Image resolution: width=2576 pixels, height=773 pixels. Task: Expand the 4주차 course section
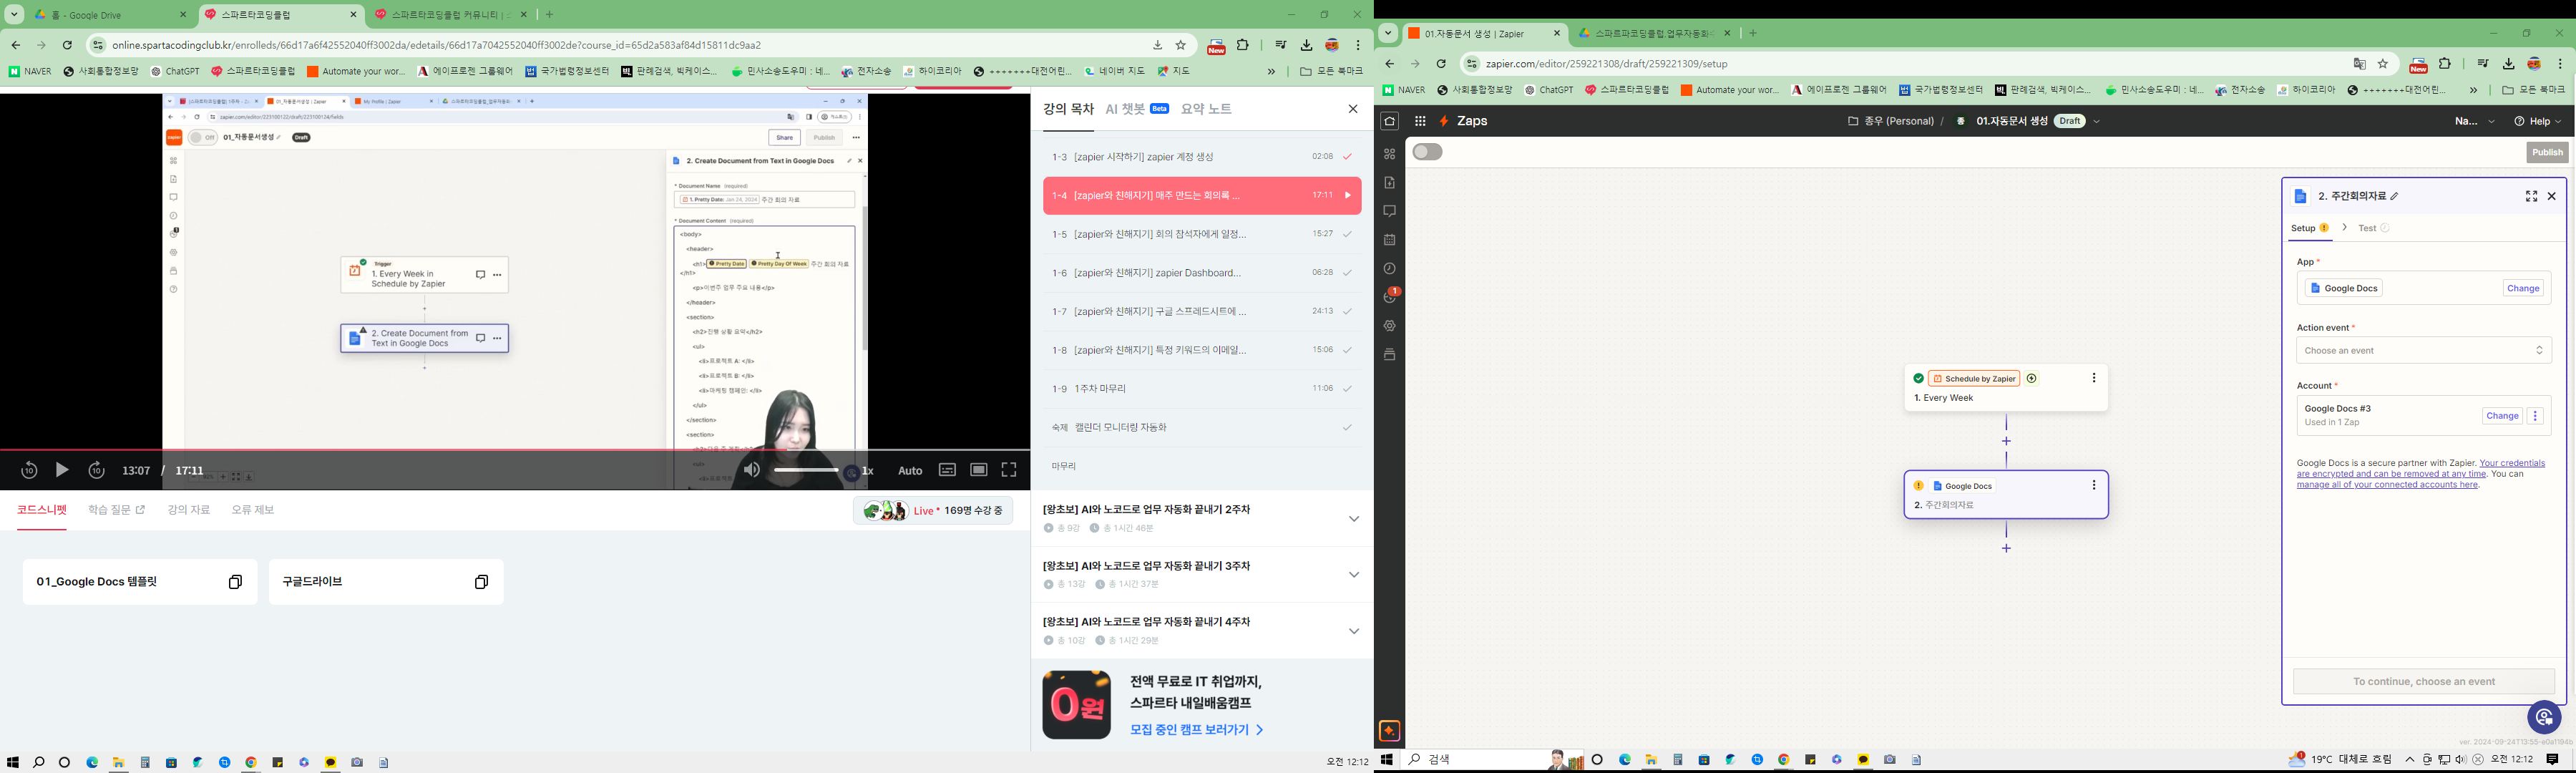pyautogui.click(x=1354, y=631)
